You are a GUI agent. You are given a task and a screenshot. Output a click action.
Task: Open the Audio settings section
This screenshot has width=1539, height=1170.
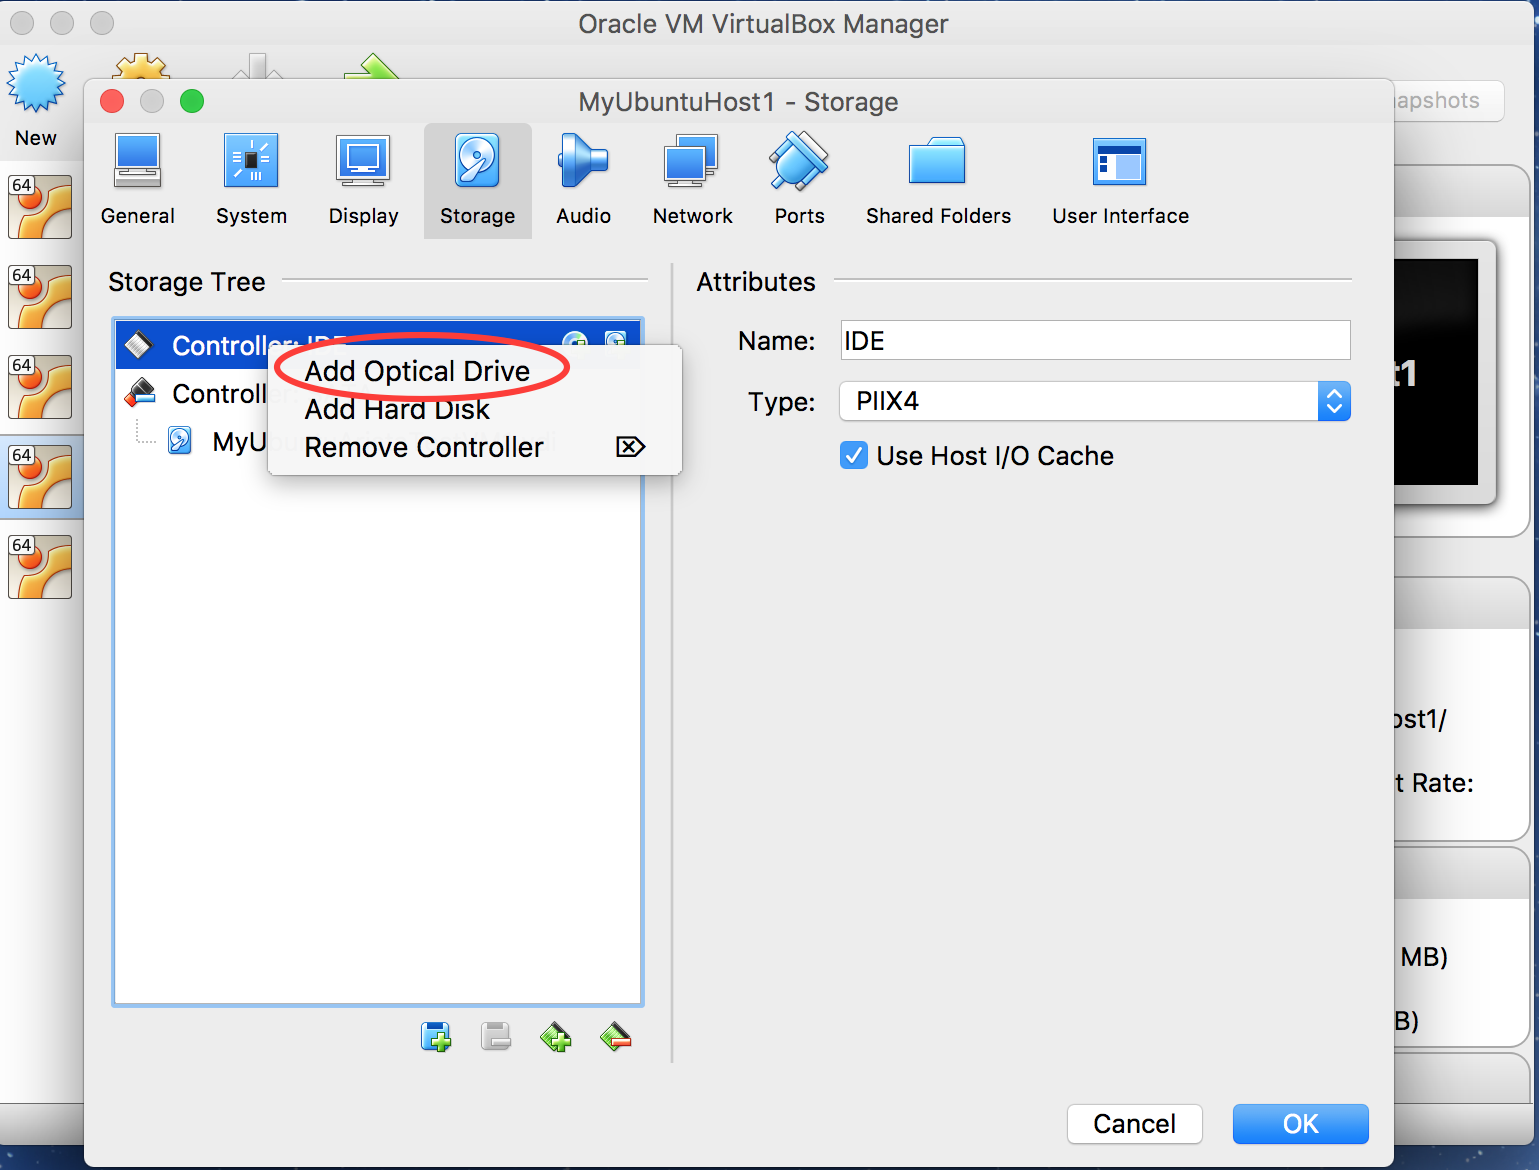tap(584, 181)
